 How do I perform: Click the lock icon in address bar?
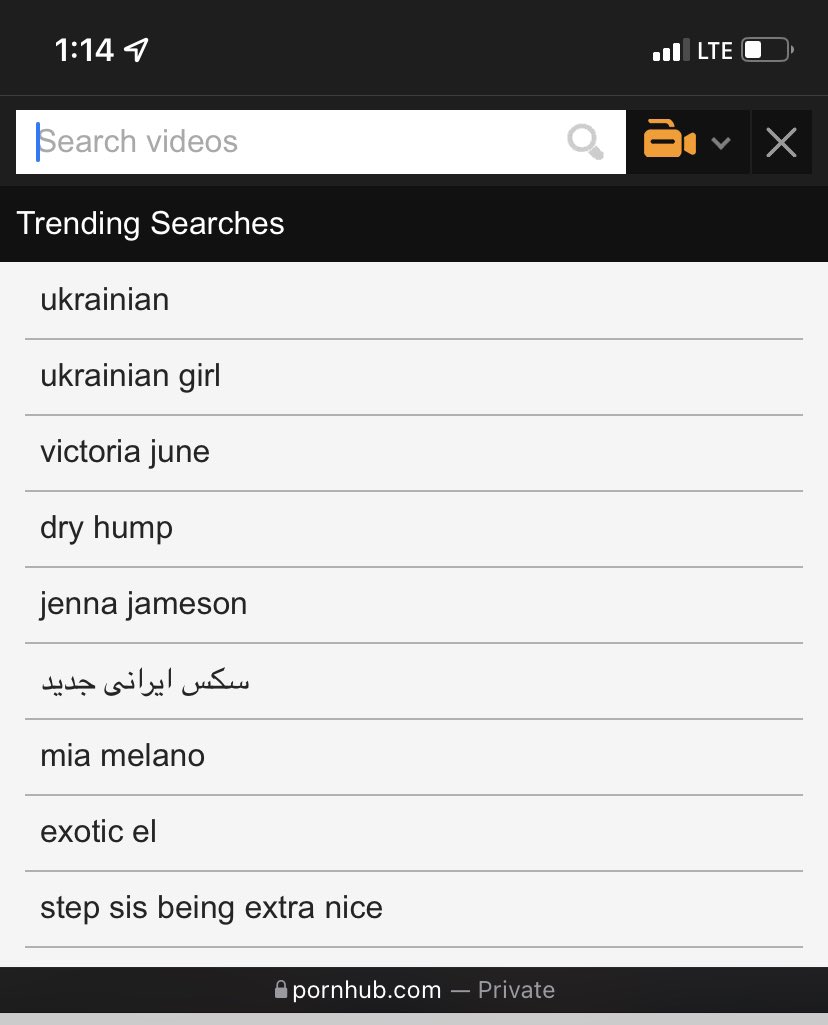pos(281,991)
